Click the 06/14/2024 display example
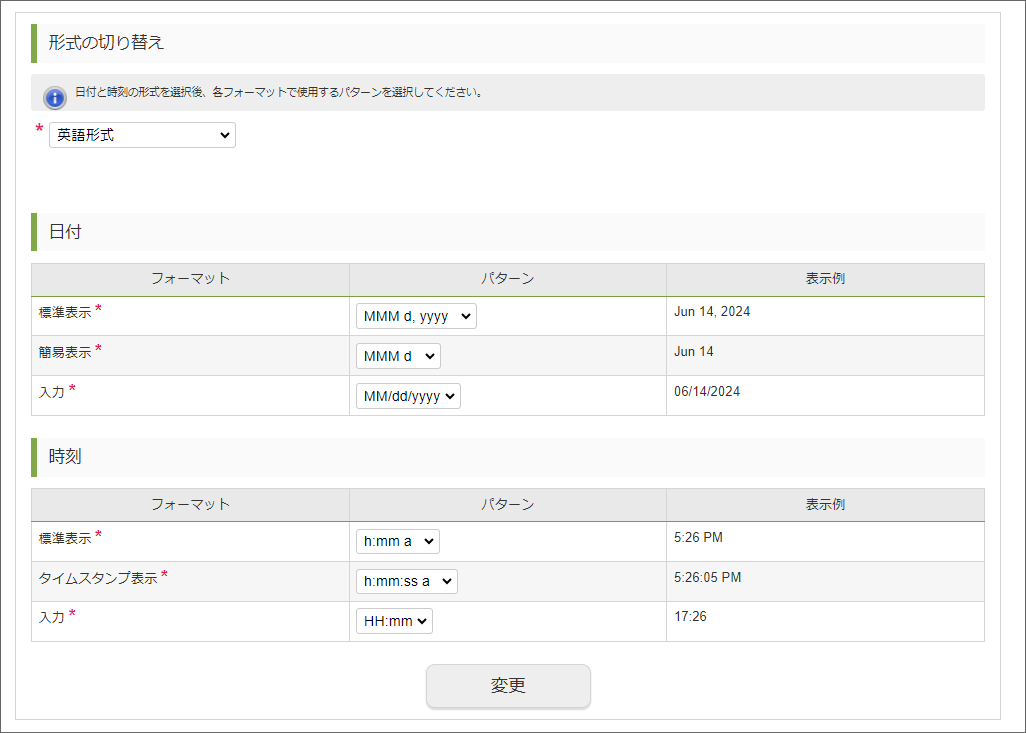 pyautogui.click(x=707, y=392)
